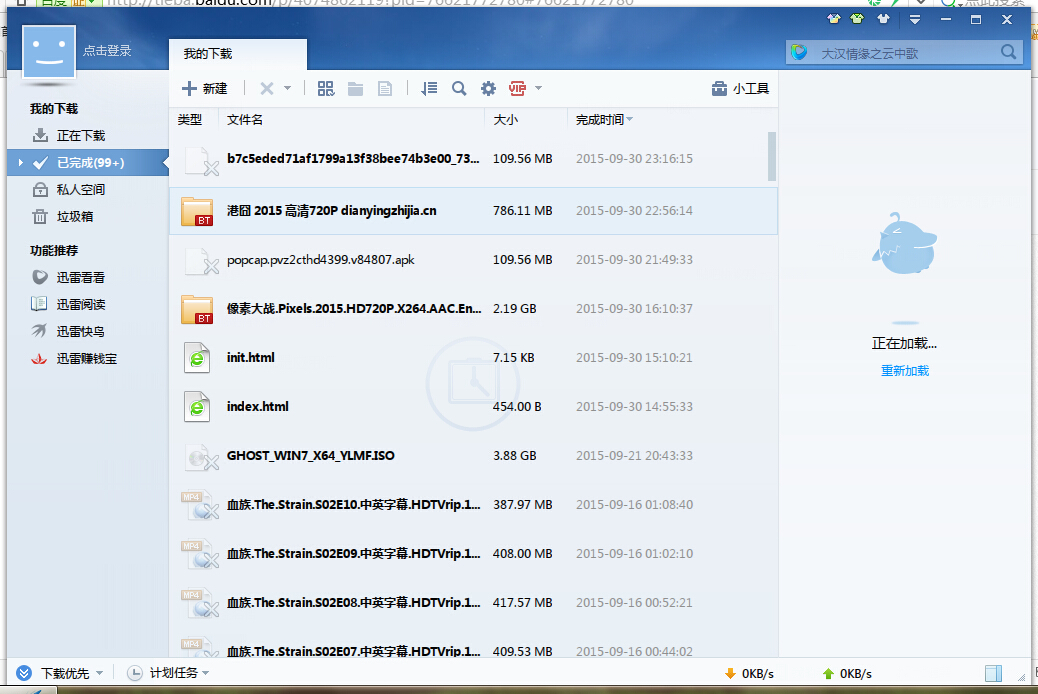
Task: Click the ISO disc icon of GHOST_WIN7
Action: click(201, 456)
